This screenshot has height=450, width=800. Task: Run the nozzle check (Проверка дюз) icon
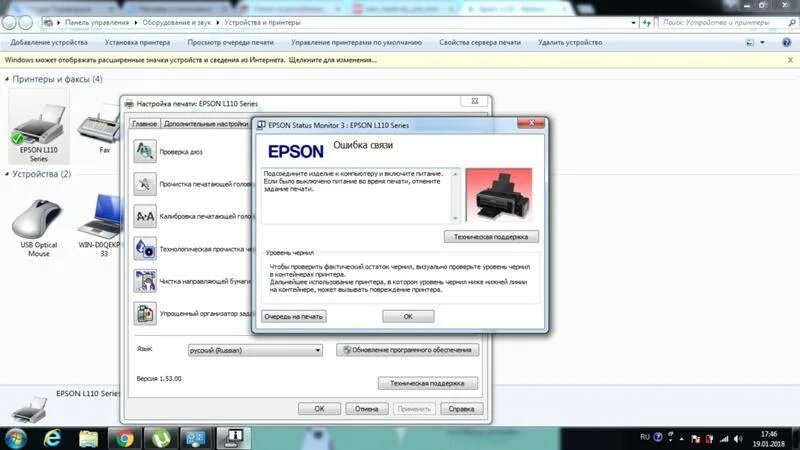[x=145, y=152]
